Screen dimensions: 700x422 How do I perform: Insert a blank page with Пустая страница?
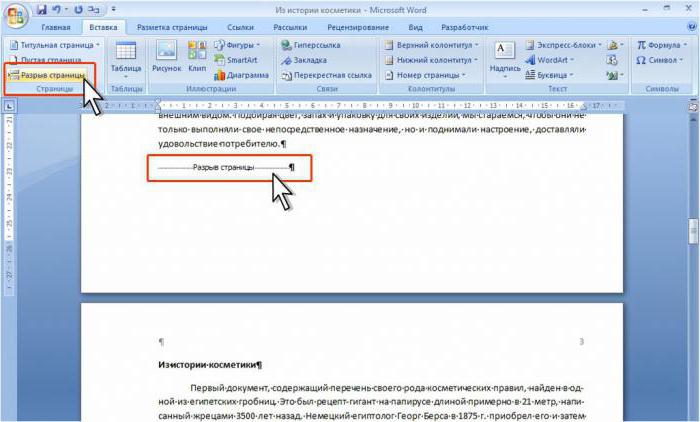pyautogui.click(x=46, y=60)
